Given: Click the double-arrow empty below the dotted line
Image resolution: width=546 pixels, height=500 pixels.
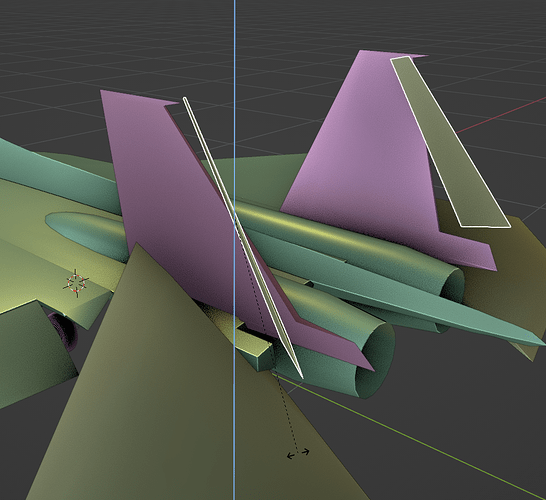Looking at the screenshot, I should tap(298, 453).
